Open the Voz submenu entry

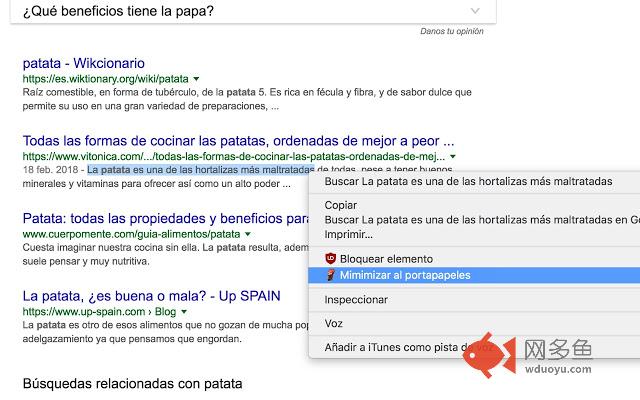pyautogui.click(x=474, y=324)
